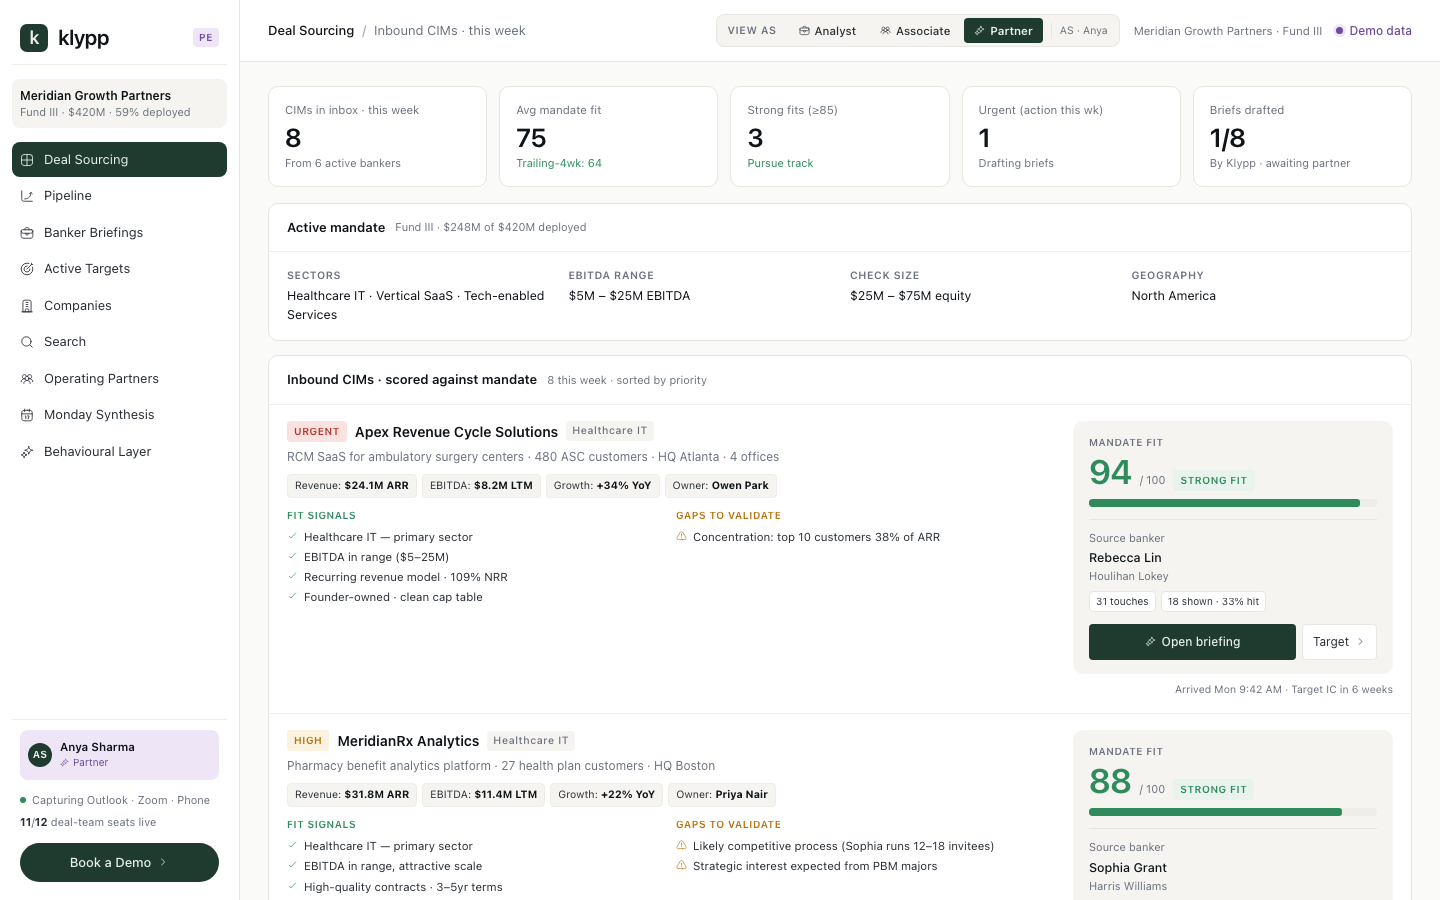Click the CIMs in inbox stat card
Screen dimensions: 1440x900
point(377,136)
